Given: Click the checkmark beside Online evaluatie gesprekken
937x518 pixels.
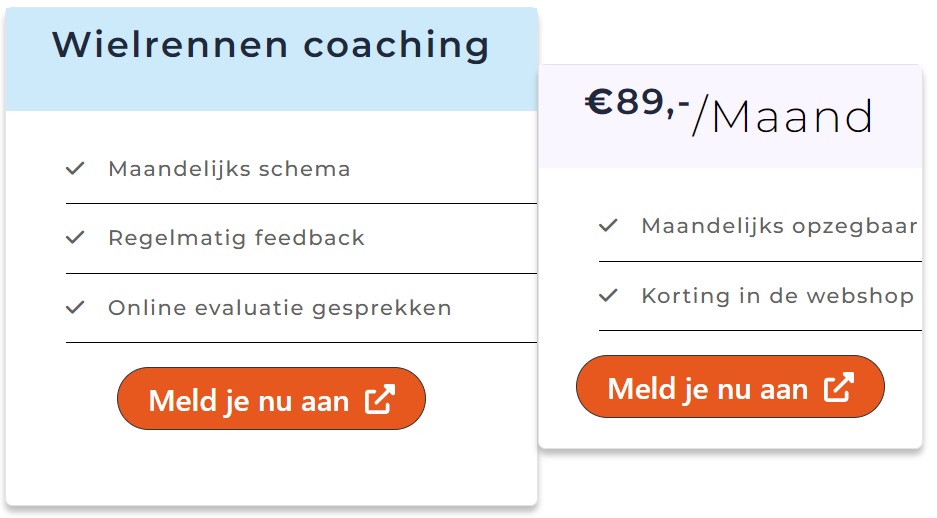Looking at the screenshot, I should click(x=75, y=308).
